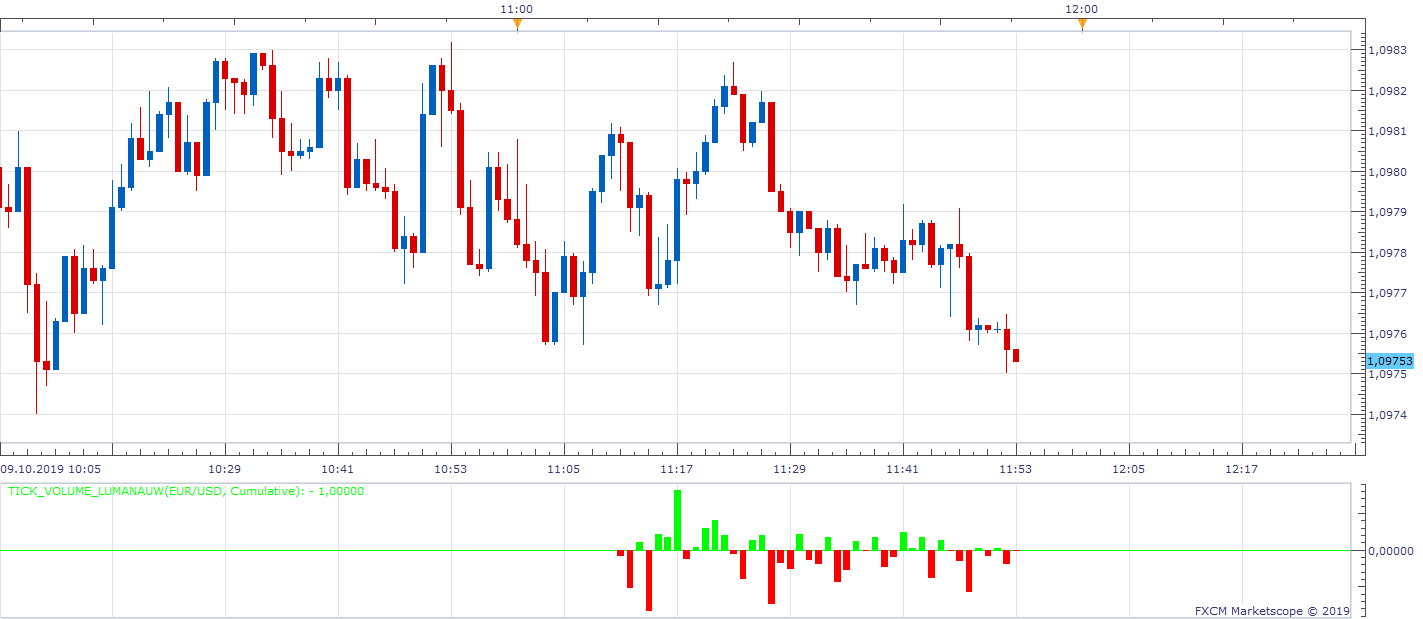Click the 1,0983 price axis value
This screenshot has width=1423, height=619.
[1389, 50]
